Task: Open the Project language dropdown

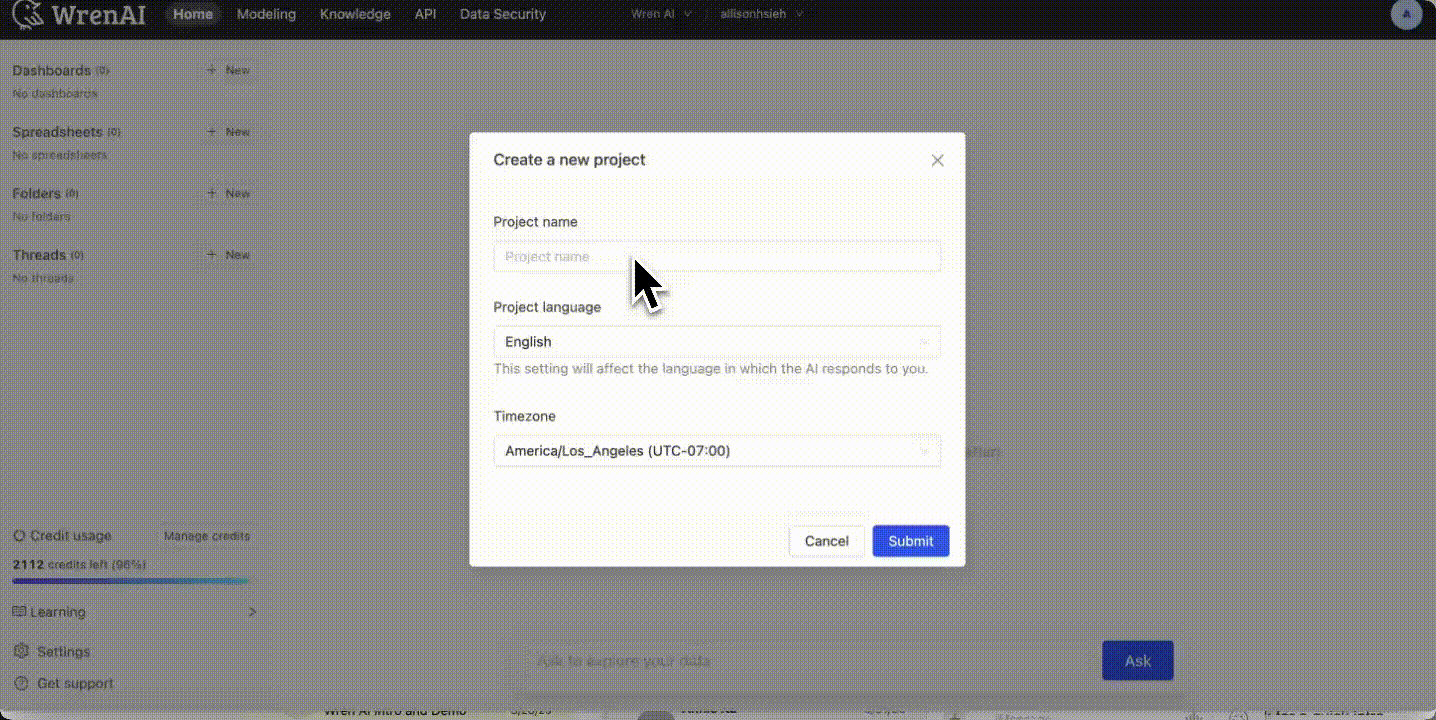Action: coord(716,342)
